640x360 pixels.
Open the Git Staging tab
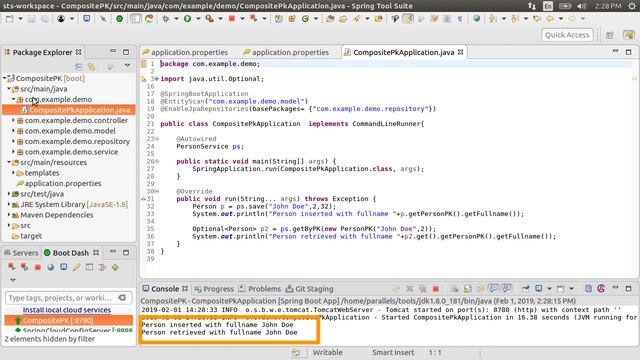coord(309,289)
